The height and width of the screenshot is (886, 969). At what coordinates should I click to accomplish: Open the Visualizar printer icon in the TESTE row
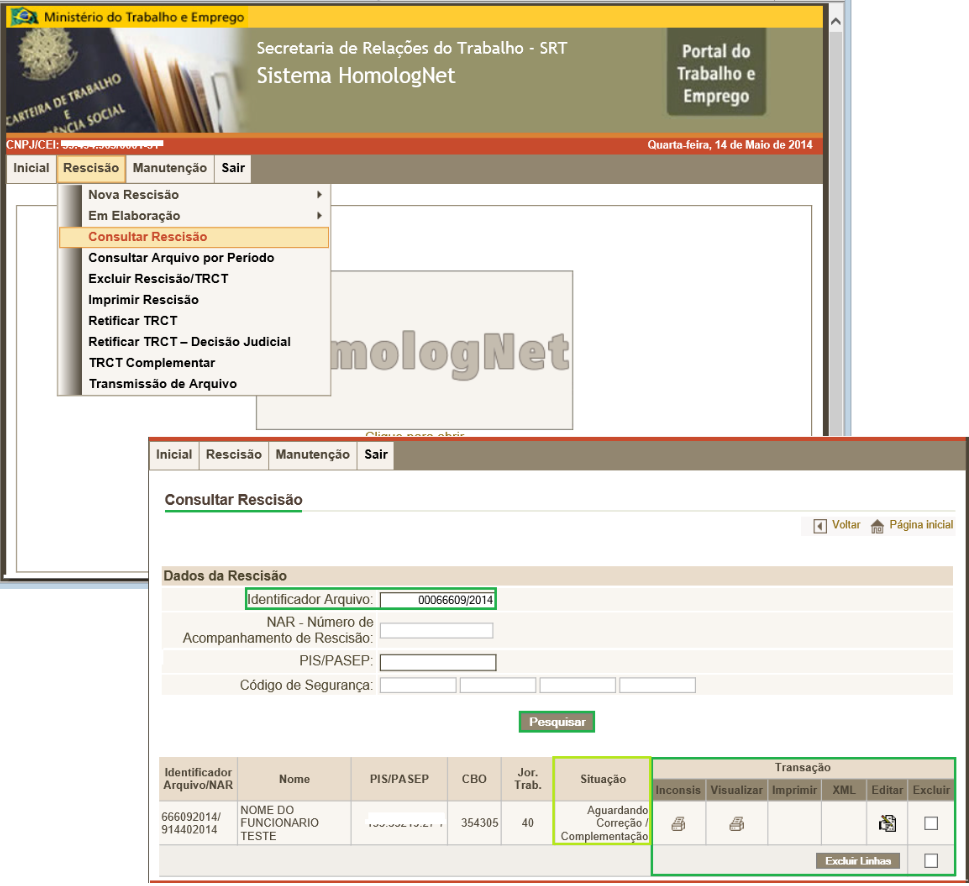point(736,824)
